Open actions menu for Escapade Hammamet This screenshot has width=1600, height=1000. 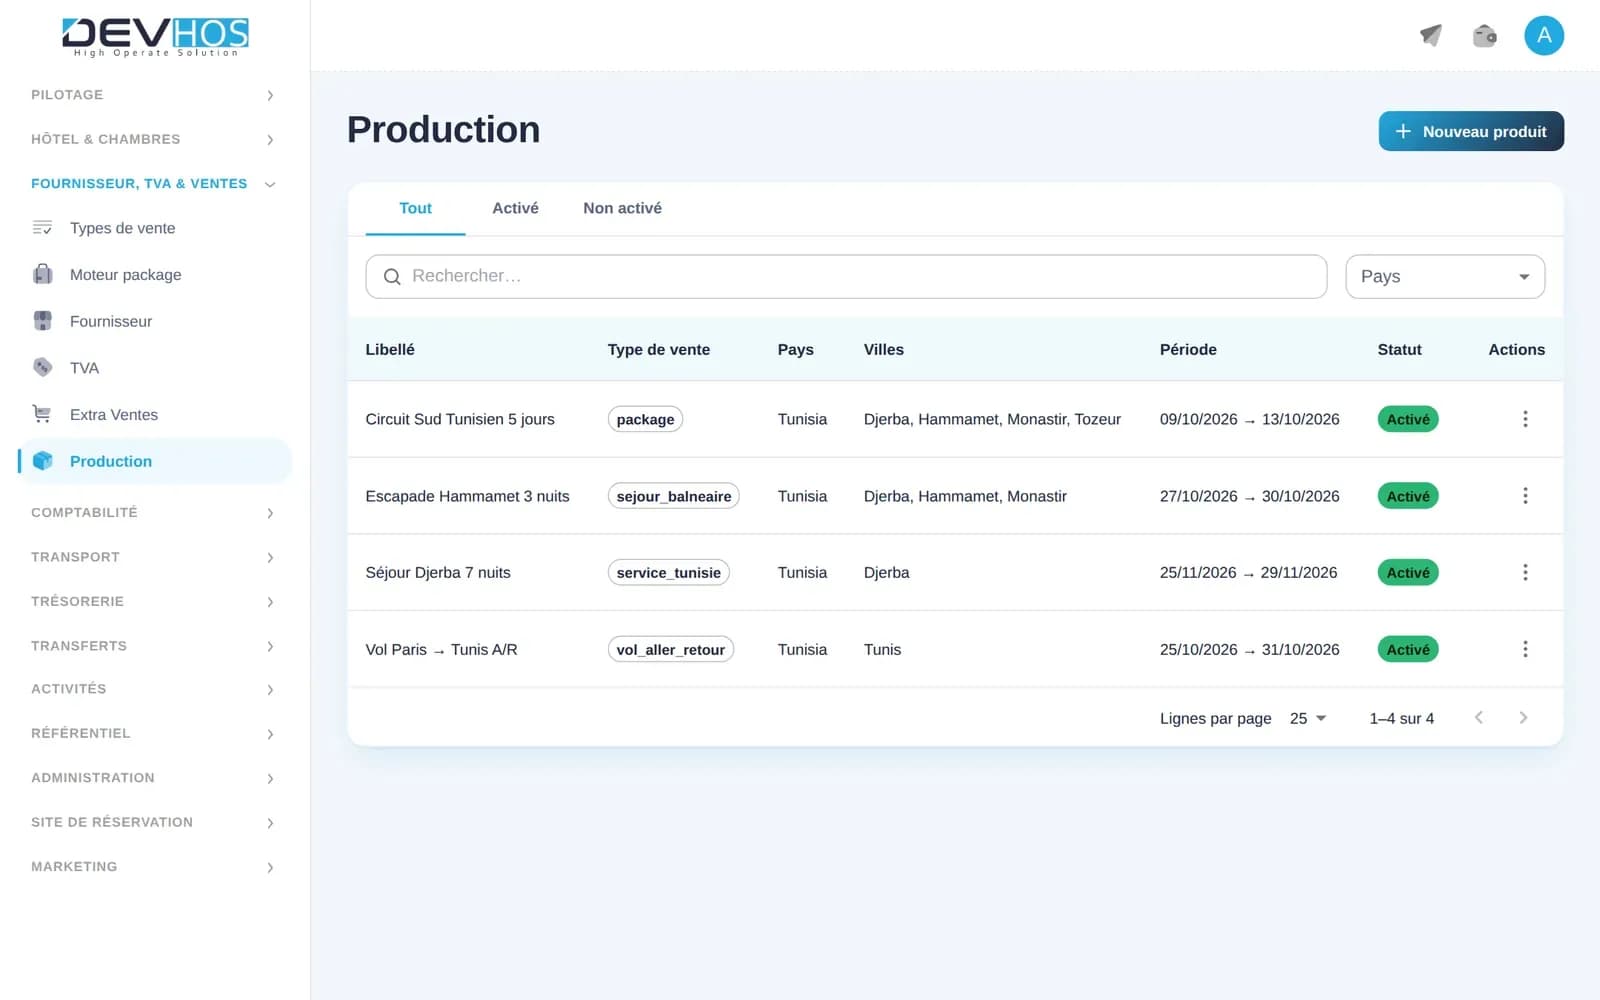[x=1525, y=496]
